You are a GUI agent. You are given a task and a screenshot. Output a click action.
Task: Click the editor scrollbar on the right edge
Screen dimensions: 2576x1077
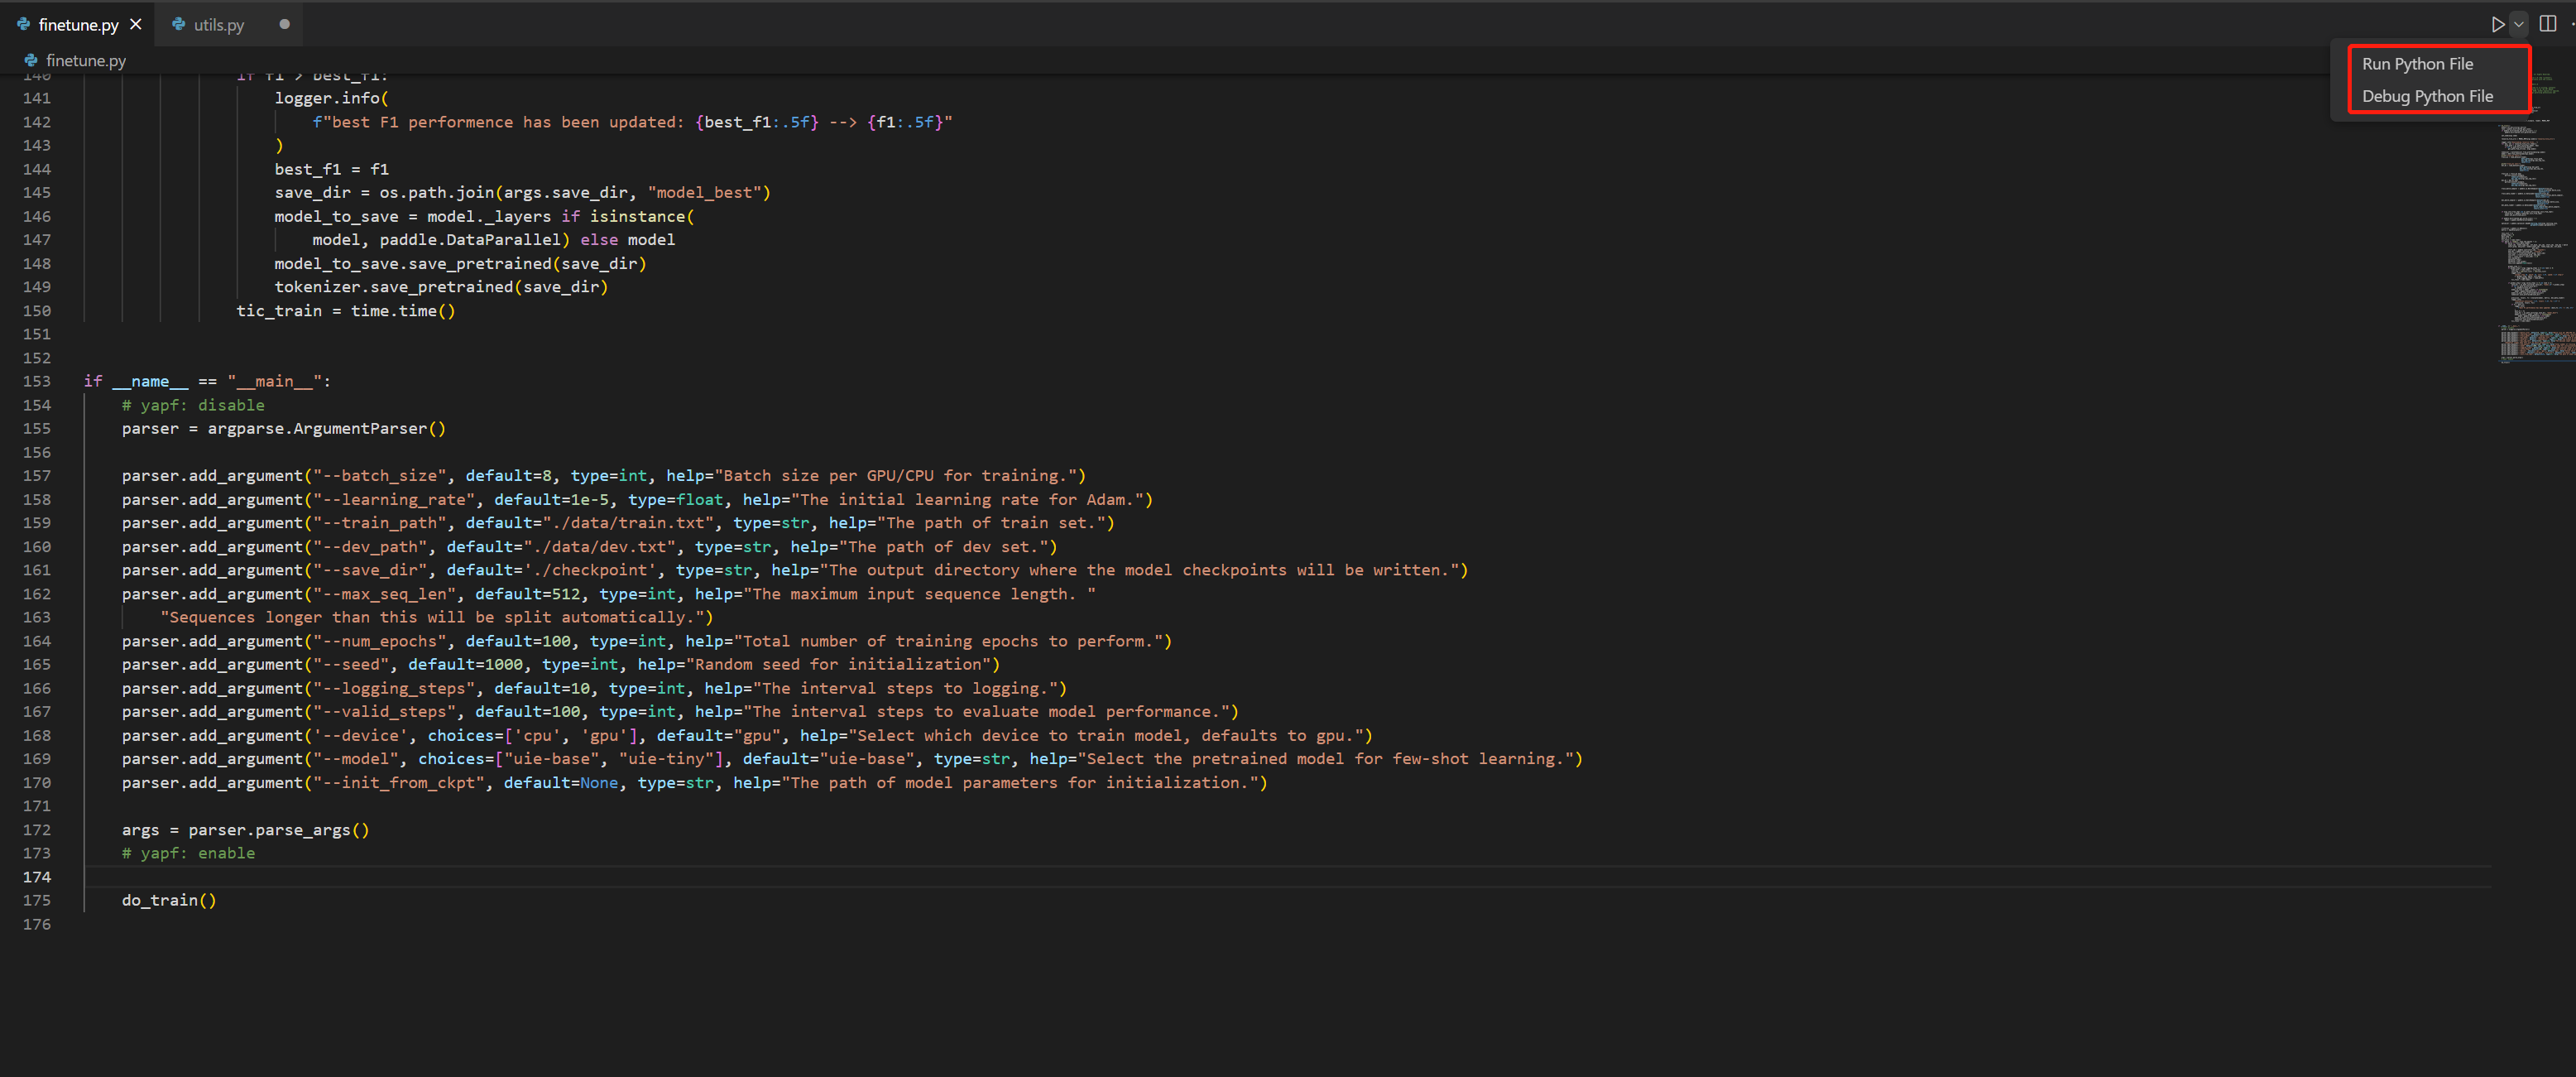pyautogui.click(x=2571, y=300)
